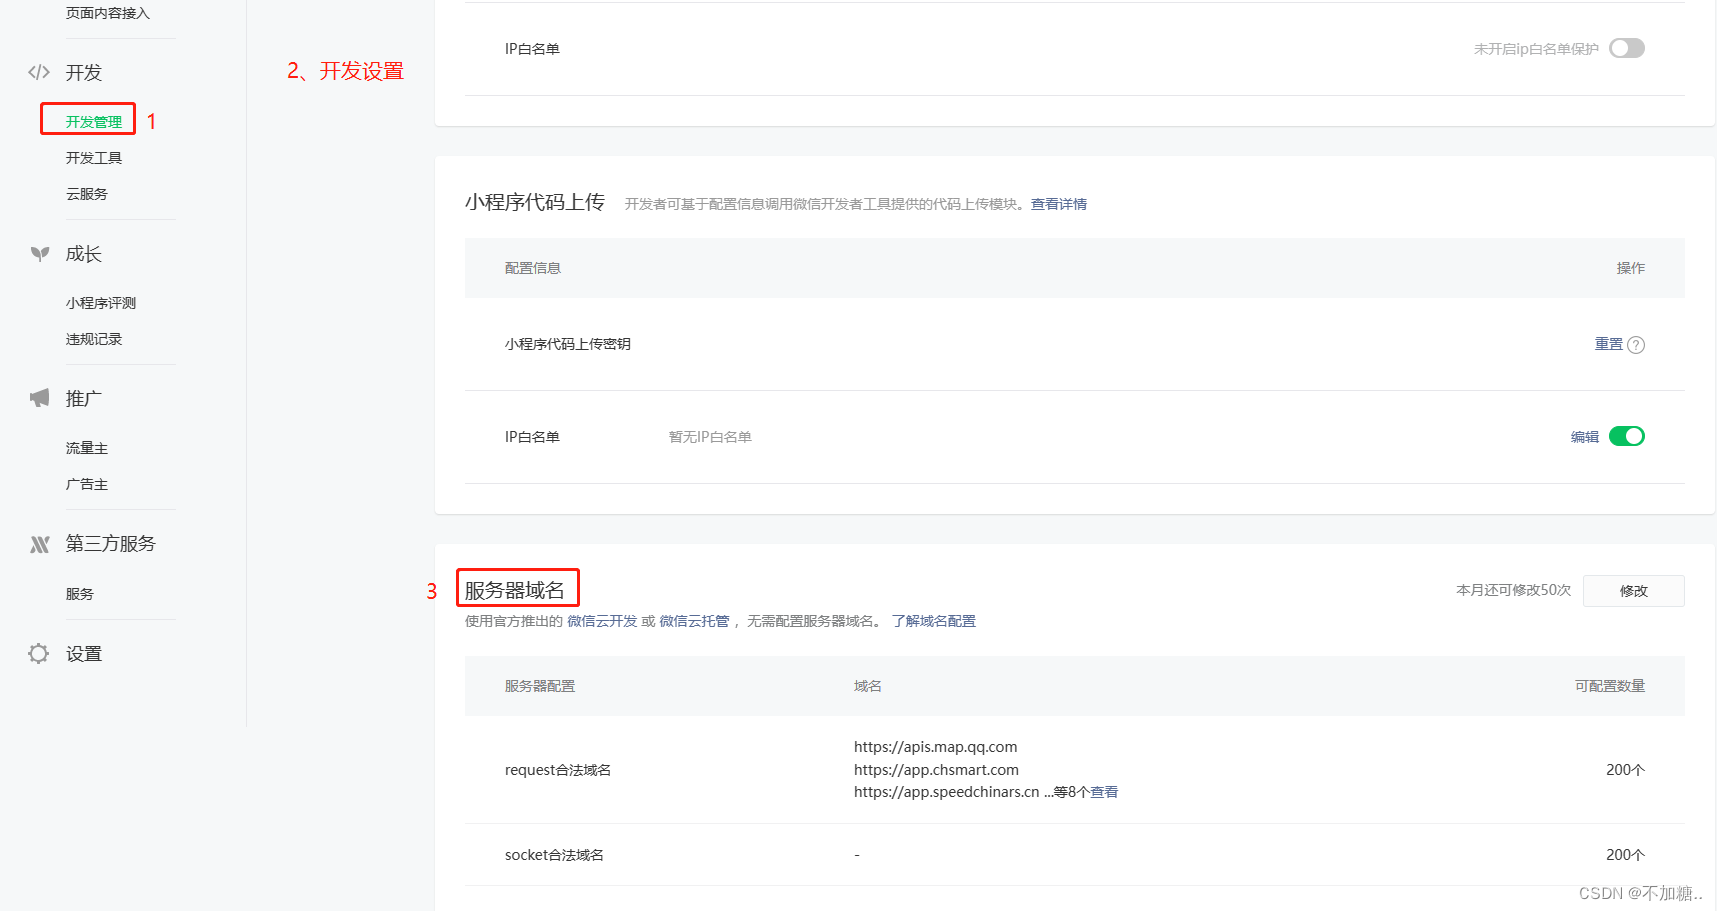Go to 小程序评测 page
The image size is (1717, 911).
pos(101,303)
